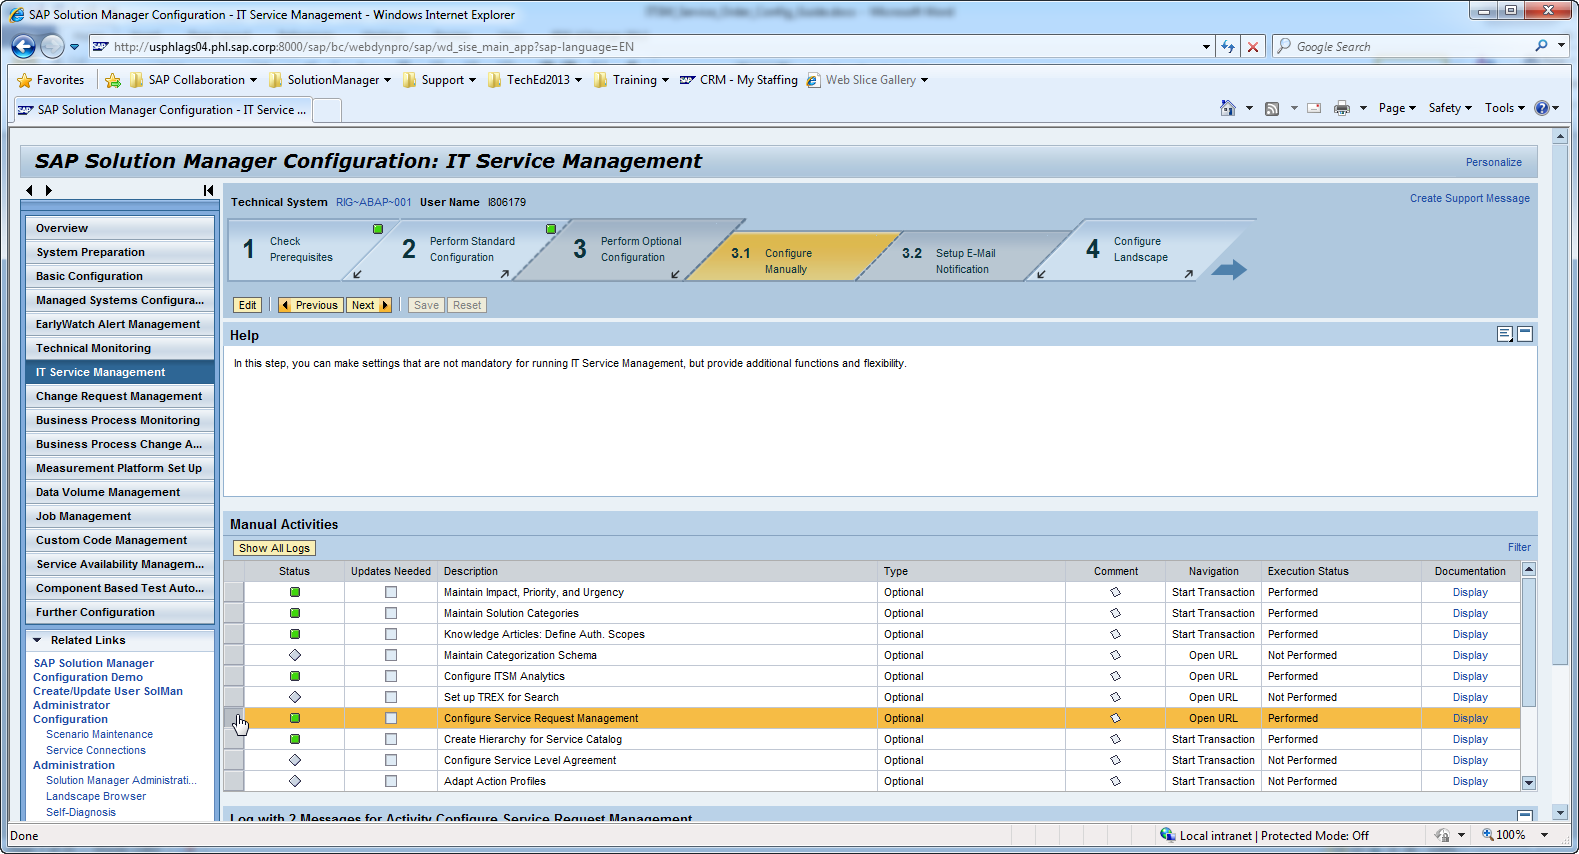Viewport: 1579px width, 854px height.
Task: Check Updates Needed for Configure ITSM Analytics
Action: pos(391,676)
